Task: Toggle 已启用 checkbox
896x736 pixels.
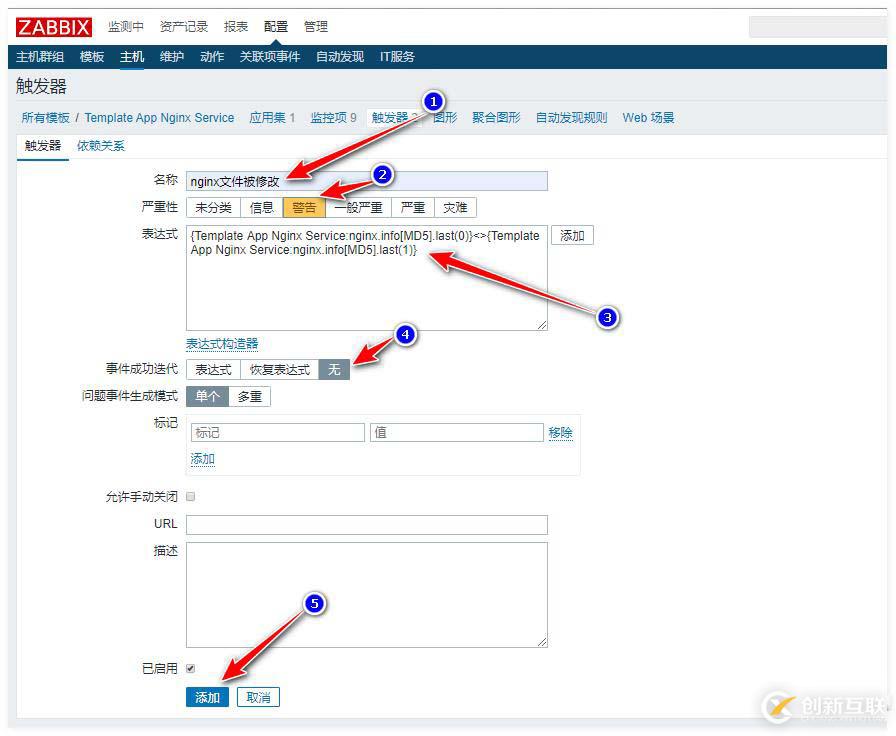Action: (191, 668)
